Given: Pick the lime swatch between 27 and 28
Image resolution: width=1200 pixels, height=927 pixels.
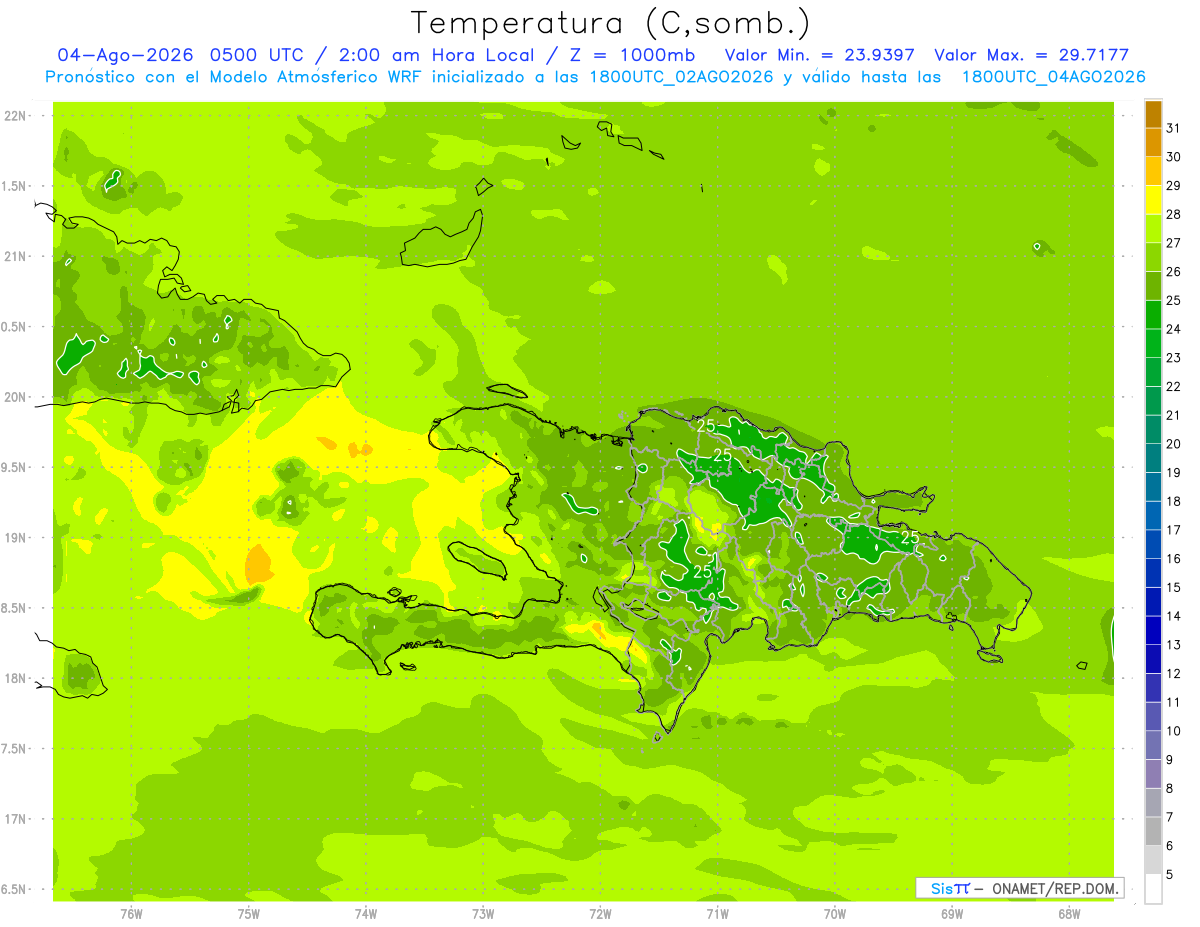Looking at the screenshot, I should point(1153,228).
